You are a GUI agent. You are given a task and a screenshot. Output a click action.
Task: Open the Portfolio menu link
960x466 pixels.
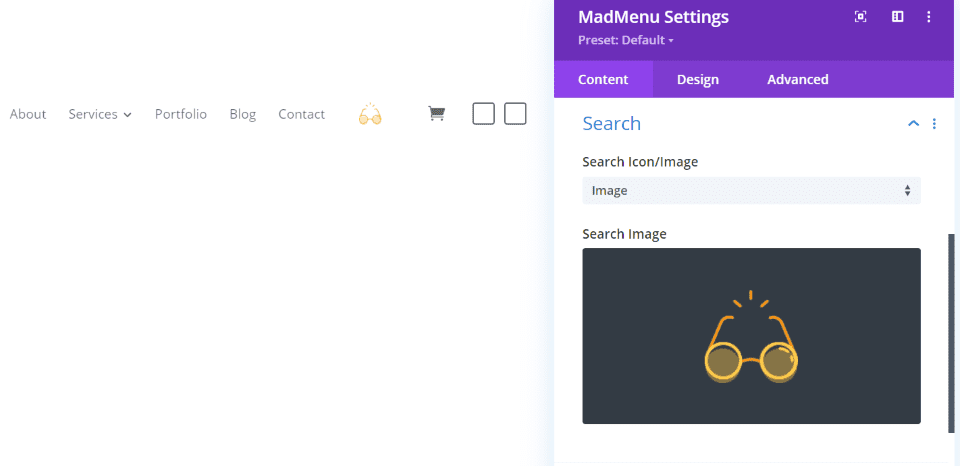coord(181,115)
